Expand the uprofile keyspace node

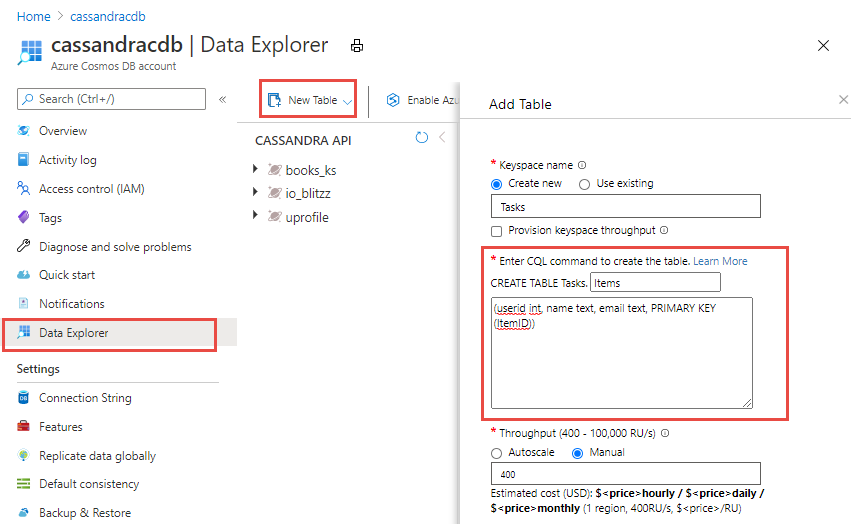[x=256, y=217]
